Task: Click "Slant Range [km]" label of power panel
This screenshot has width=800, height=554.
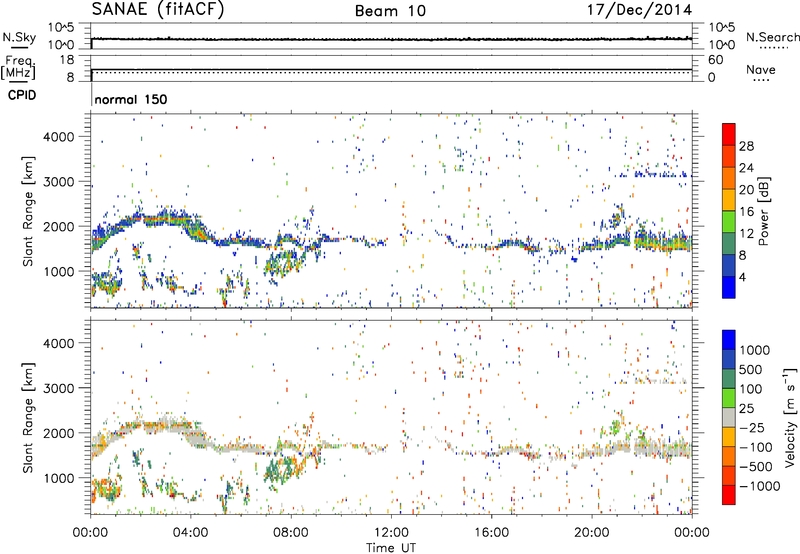Action: point(28,211)
